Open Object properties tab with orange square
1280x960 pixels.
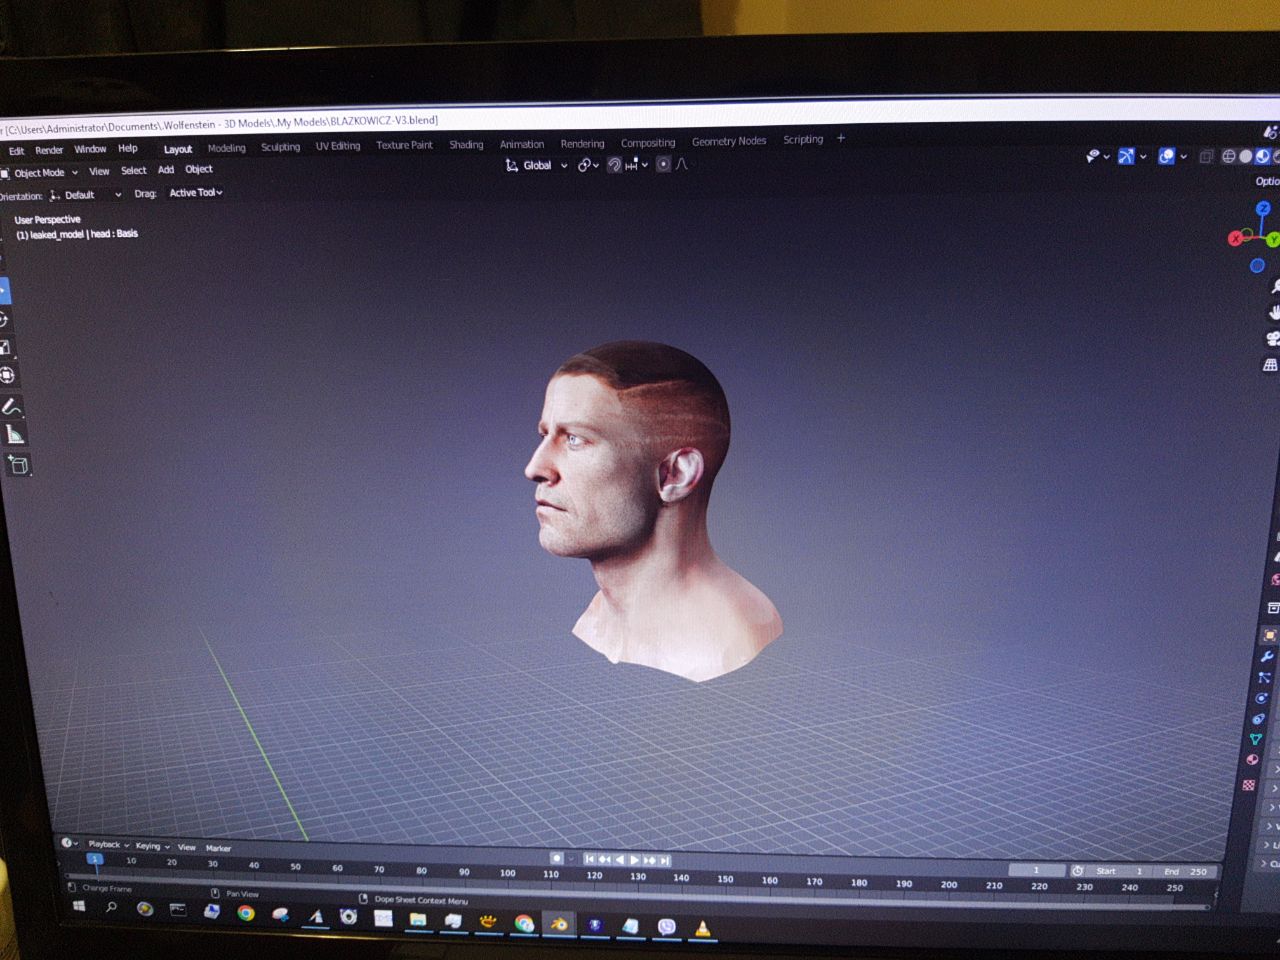(1269, 635)
